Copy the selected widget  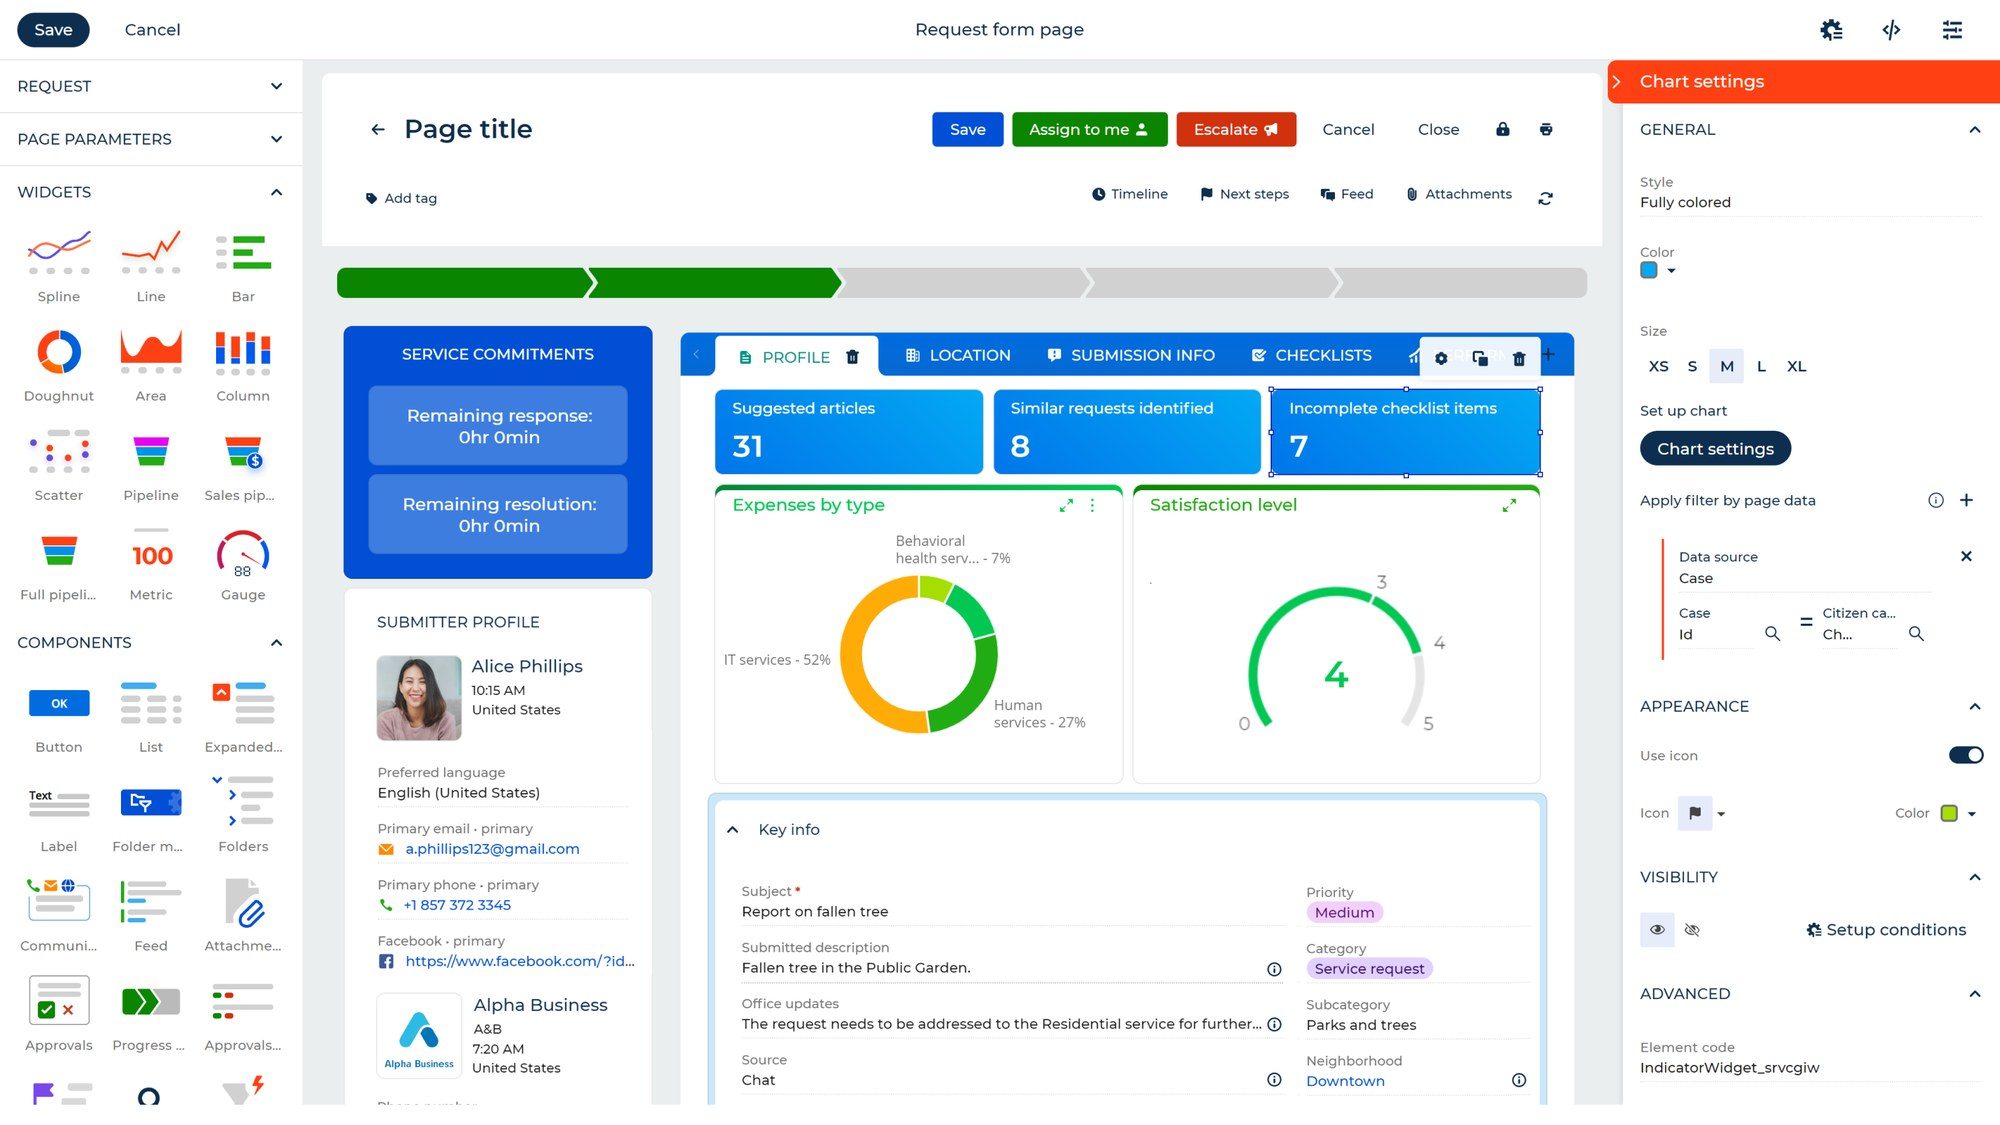1480,358
